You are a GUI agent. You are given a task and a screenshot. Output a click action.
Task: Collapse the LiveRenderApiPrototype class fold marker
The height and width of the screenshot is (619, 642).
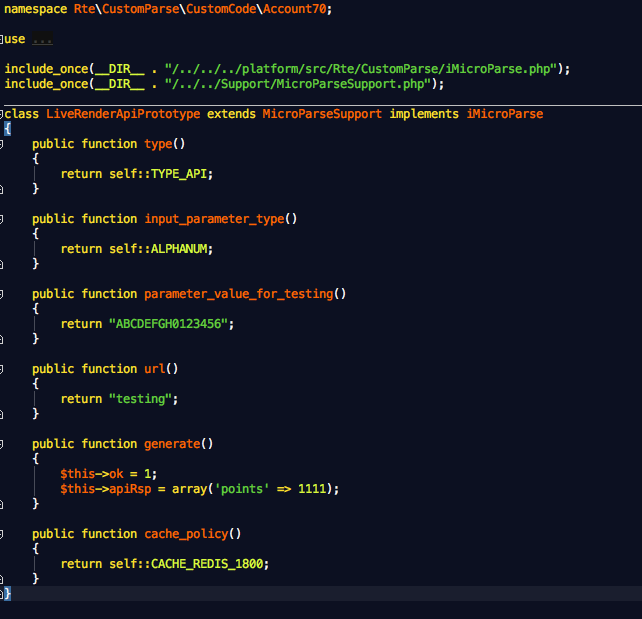[x=3, y=114]
